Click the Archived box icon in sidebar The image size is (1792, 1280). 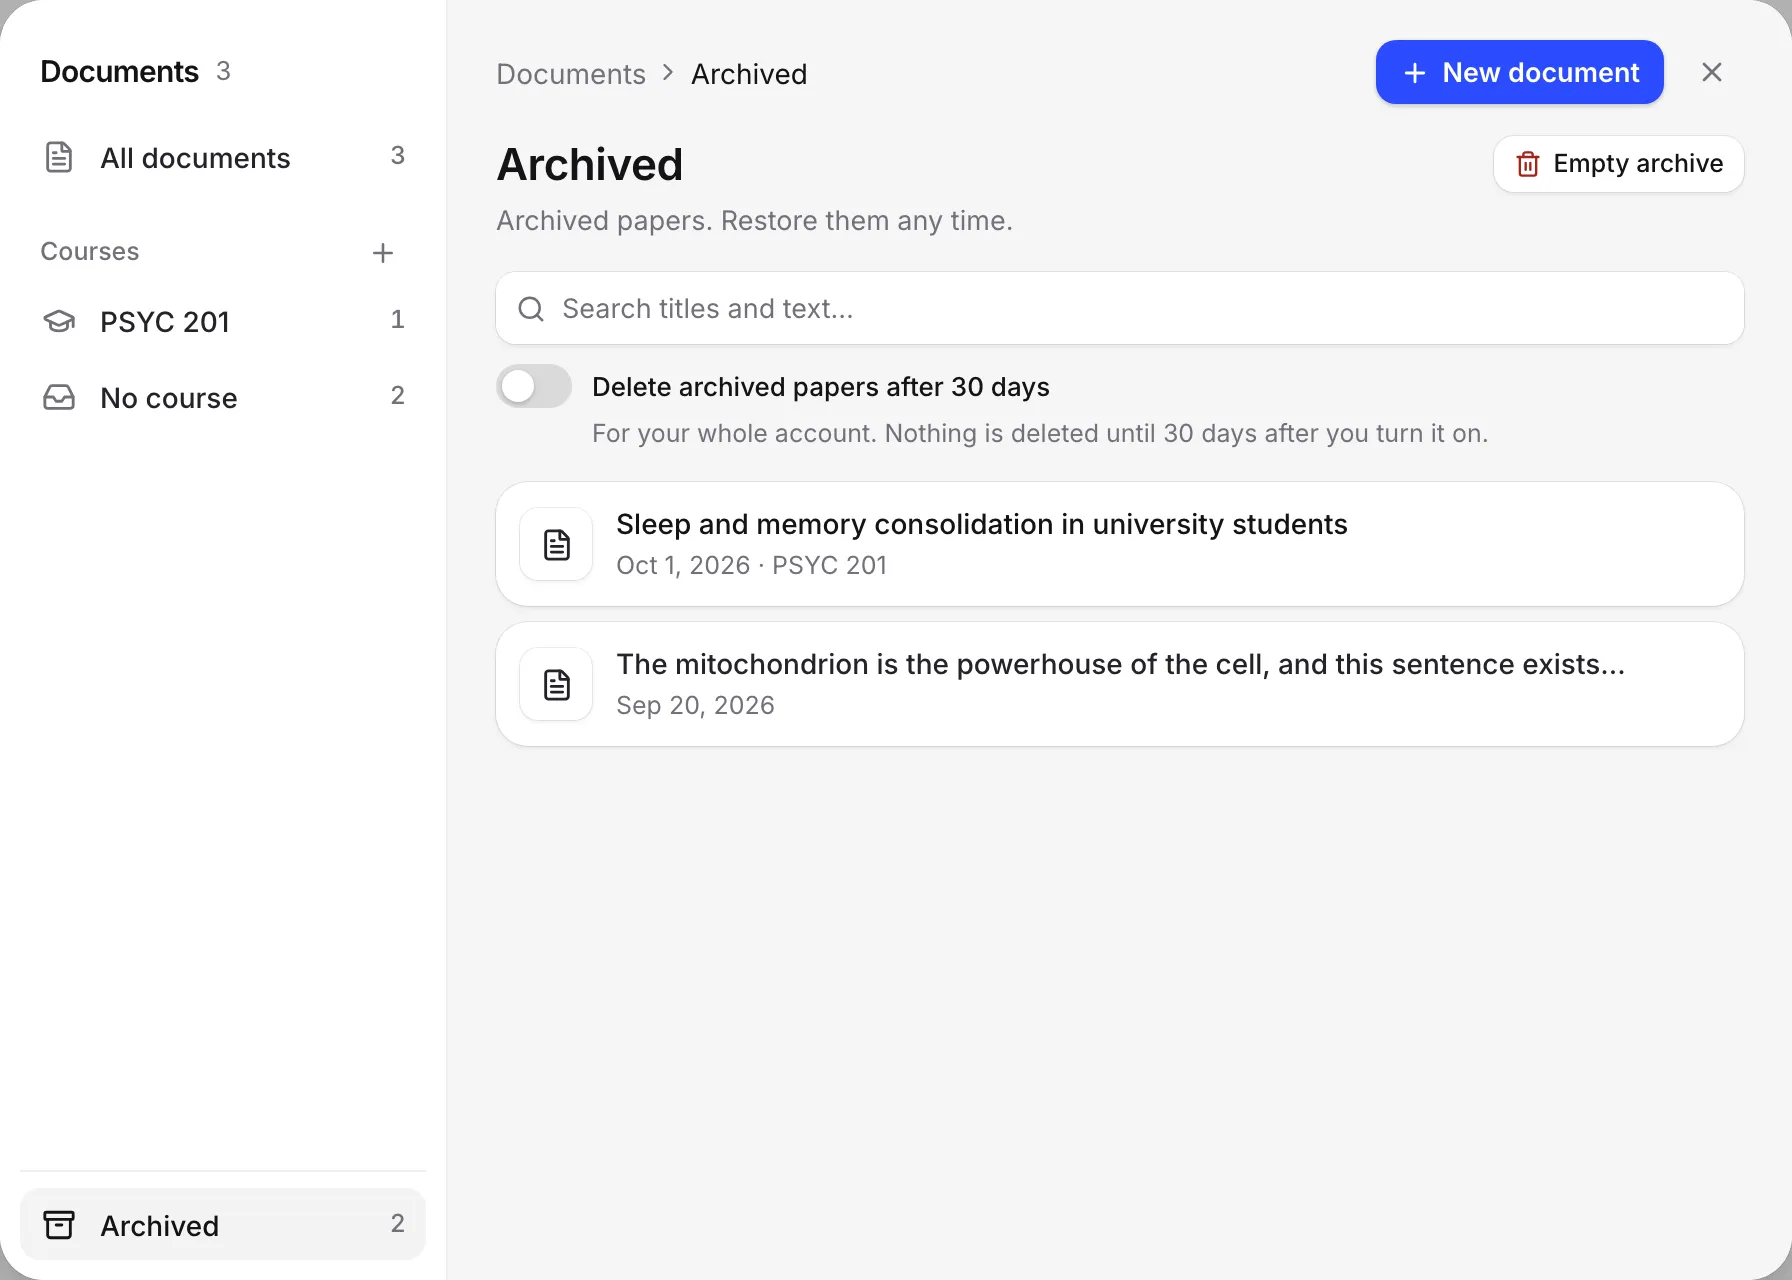point(59,1225)
